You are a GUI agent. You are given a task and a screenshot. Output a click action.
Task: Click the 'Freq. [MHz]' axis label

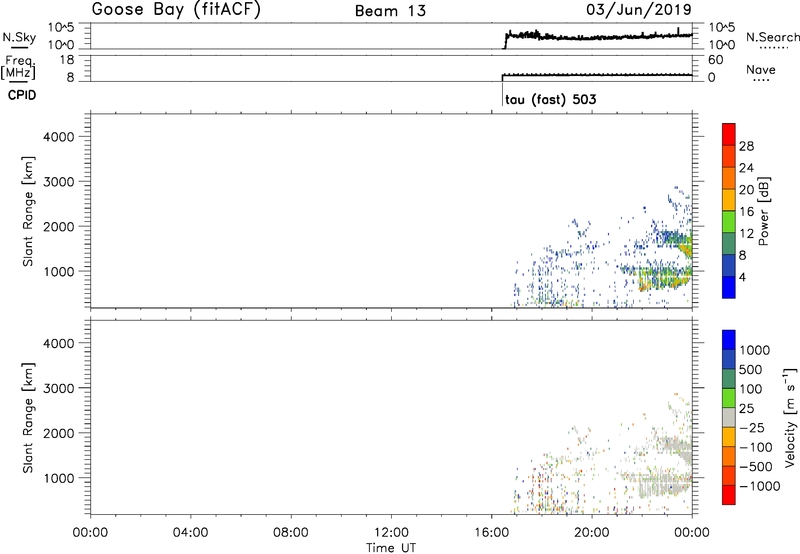(18, 67)
